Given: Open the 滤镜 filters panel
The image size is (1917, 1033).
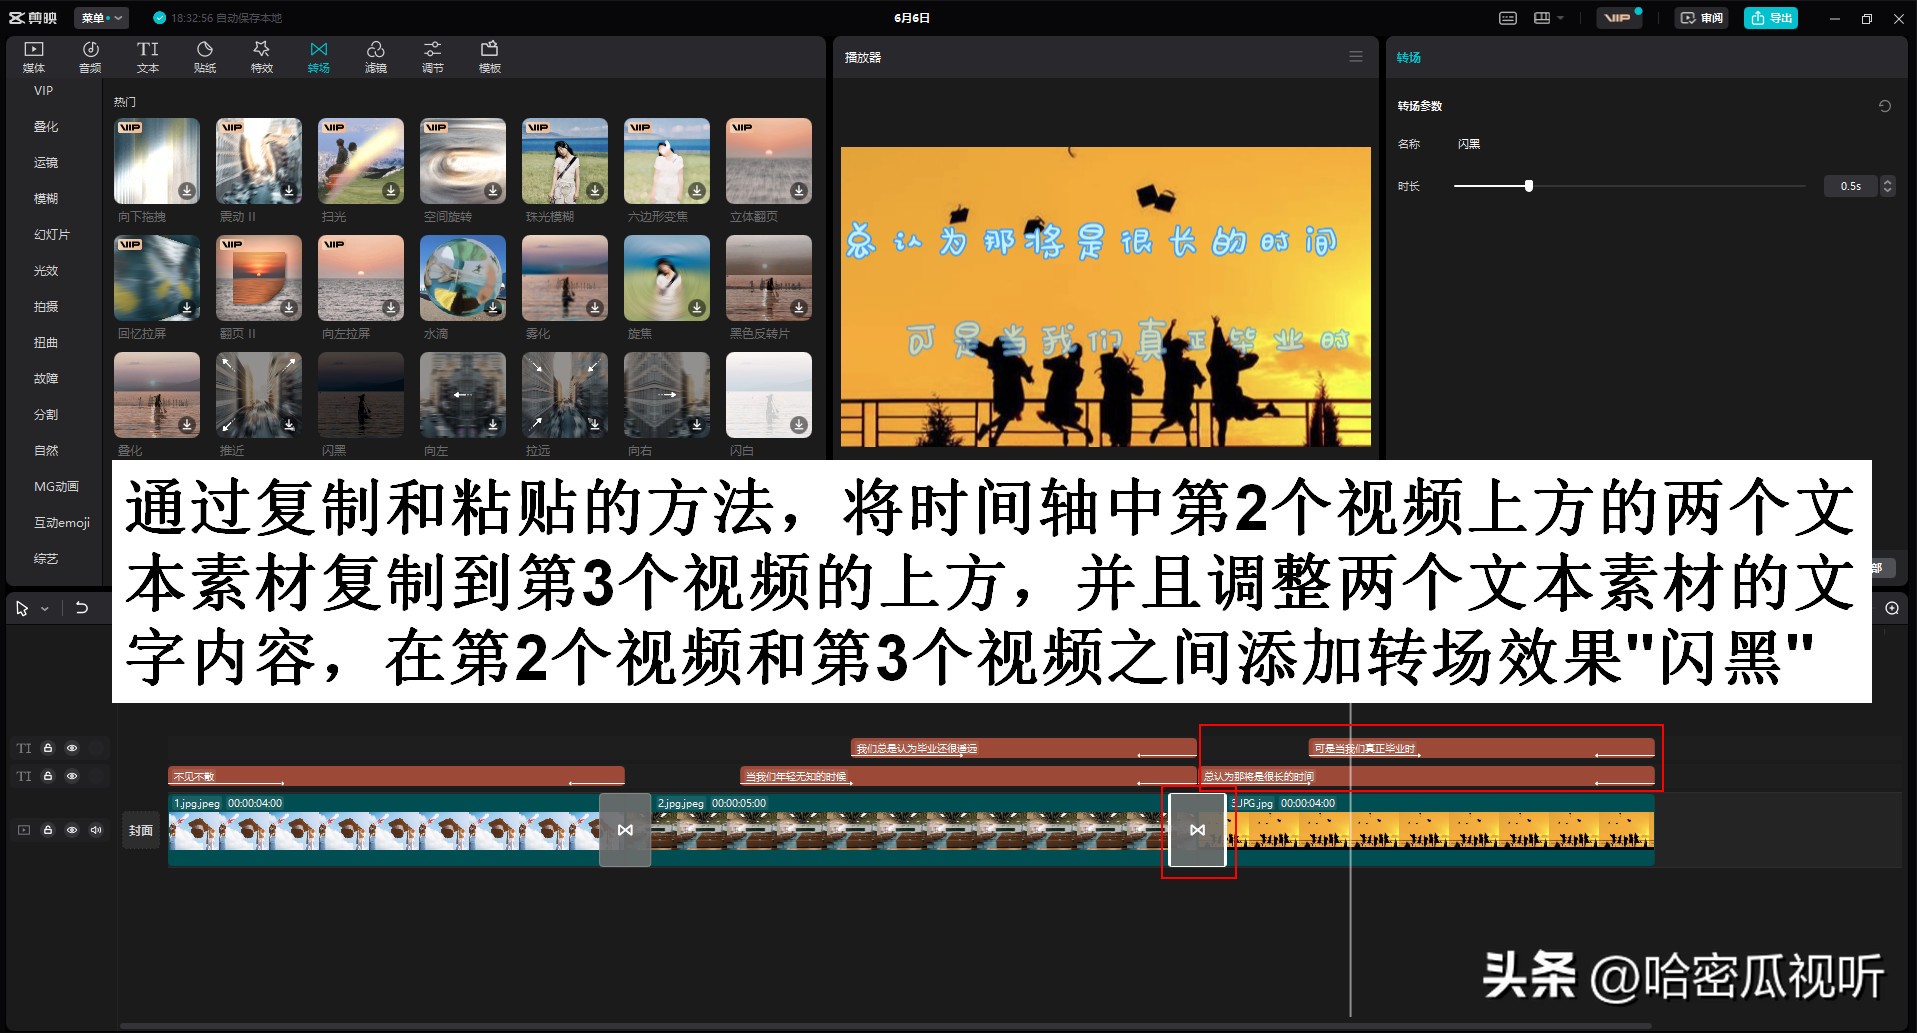Looking at the screenshot, I should point(376,55).
